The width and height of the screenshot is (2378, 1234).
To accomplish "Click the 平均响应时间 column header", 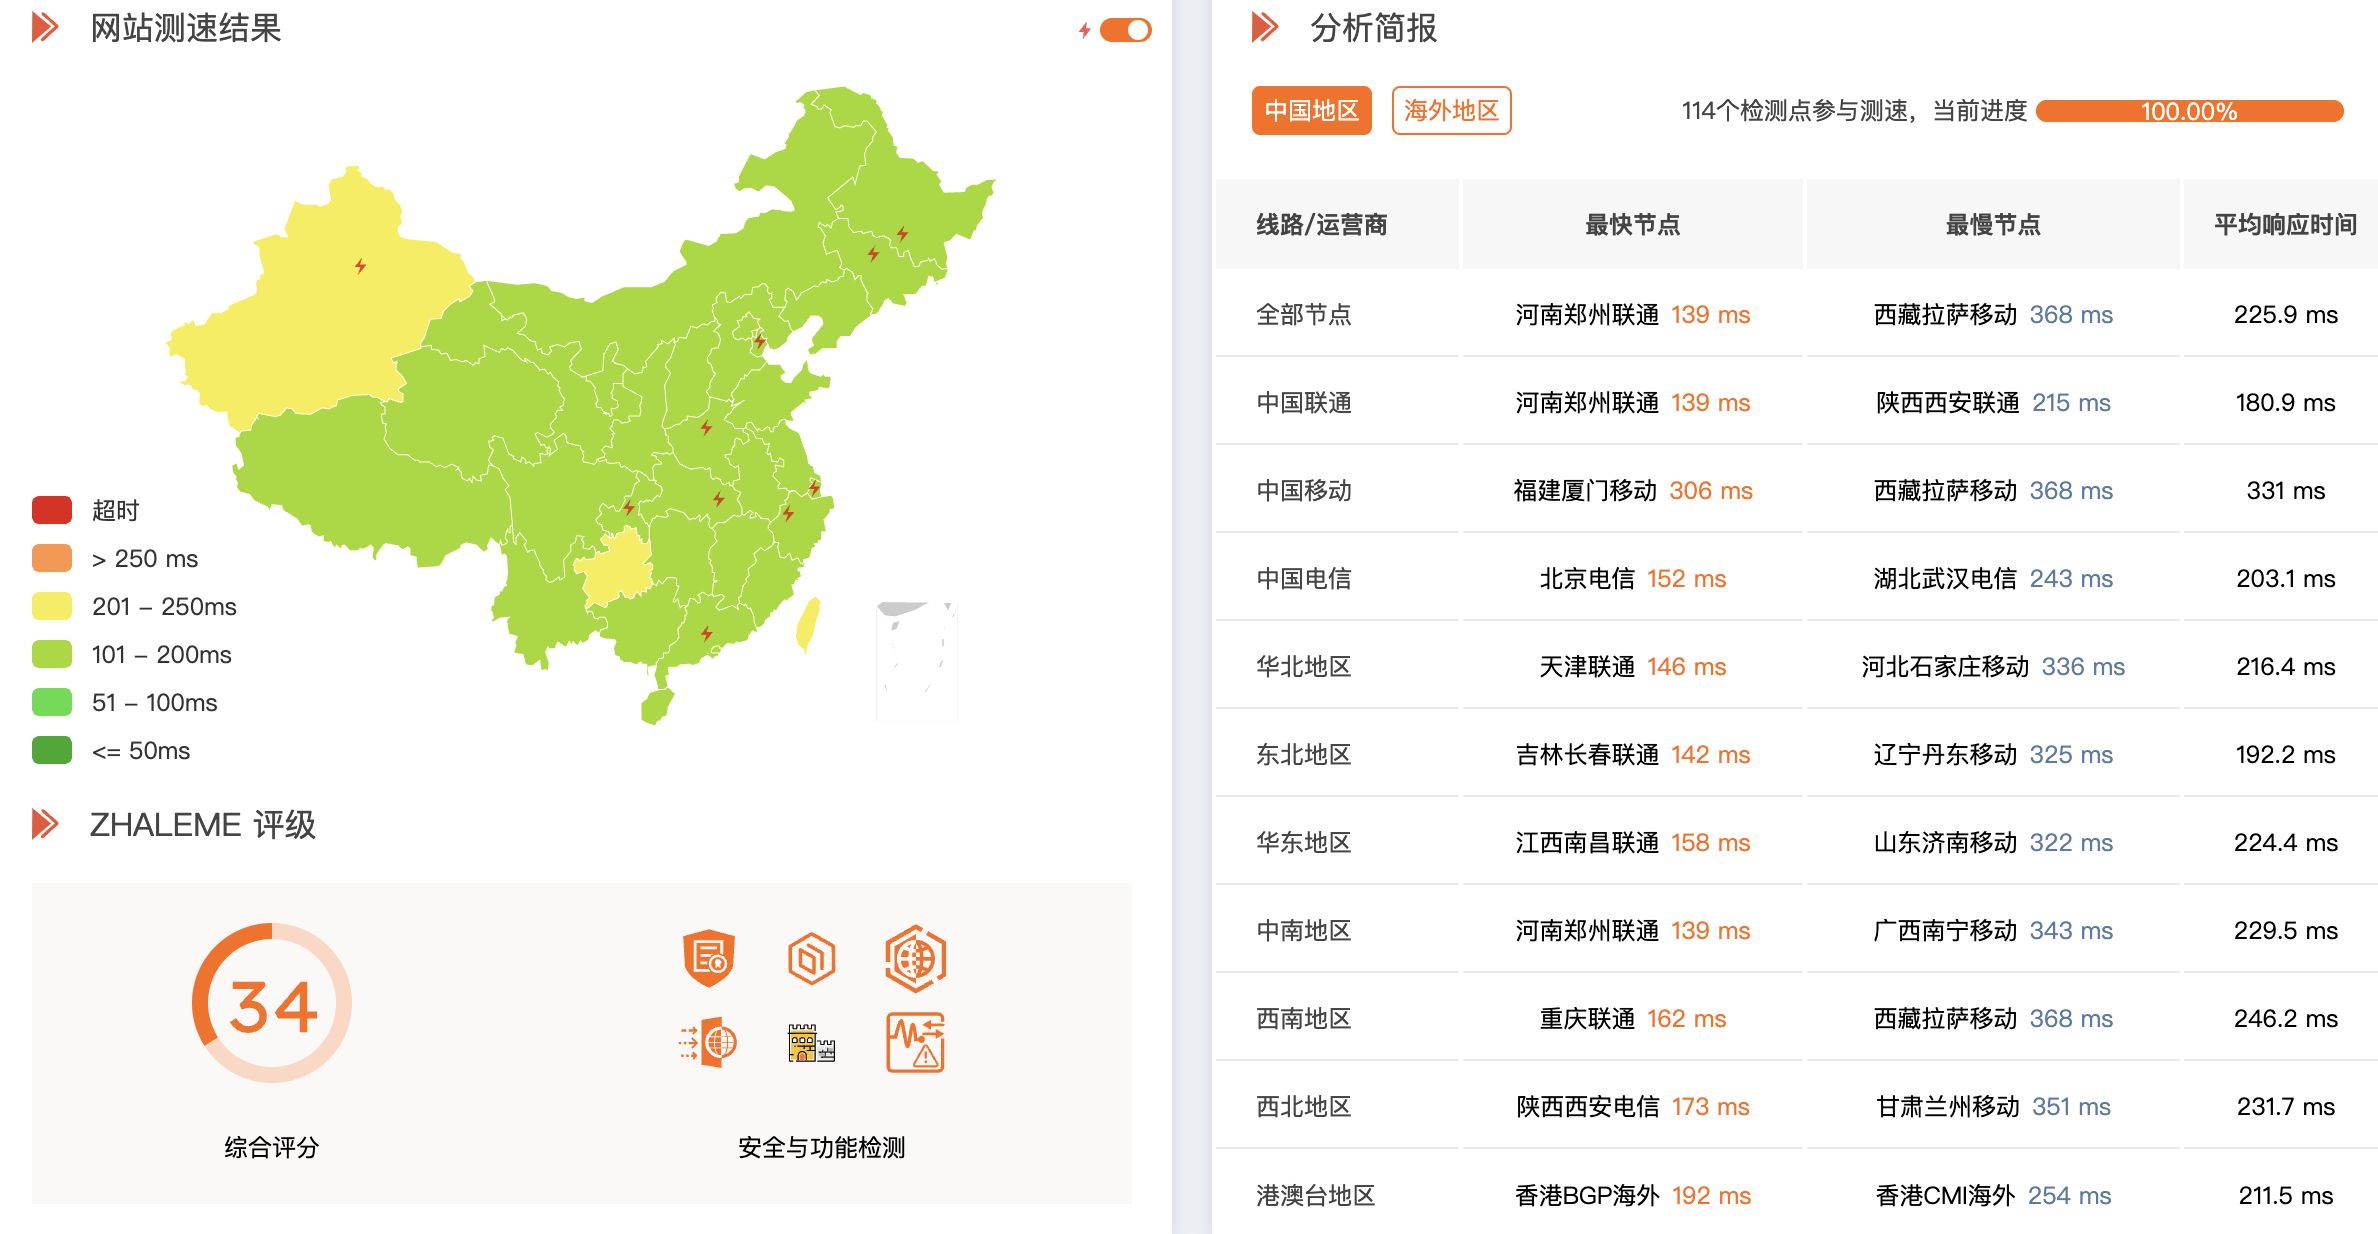I will click(2285, 225).
